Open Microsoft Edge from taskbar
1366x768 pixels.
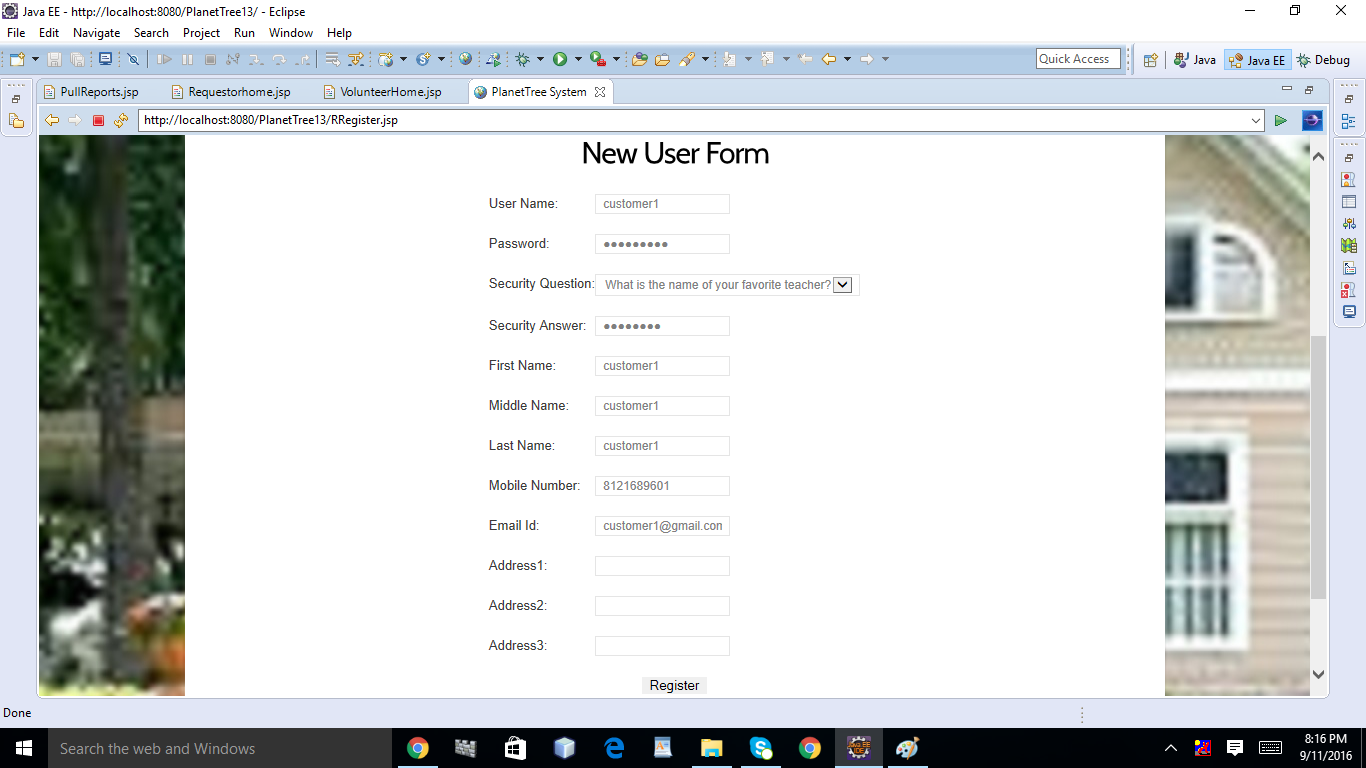tap(614, 748)
